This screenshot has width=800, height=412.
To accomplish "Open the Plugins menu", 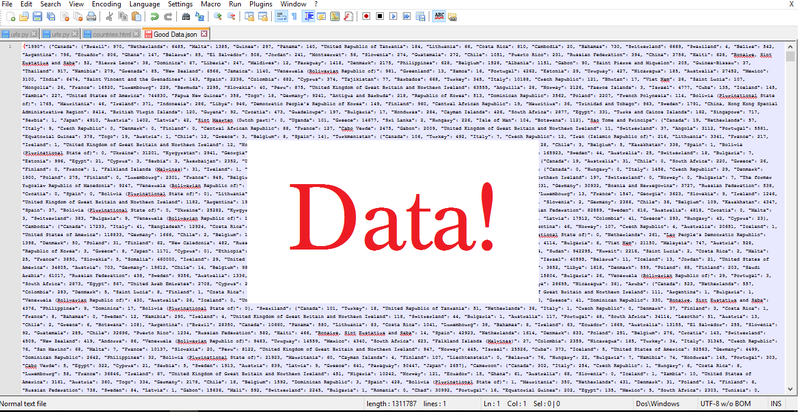I will [x=262, y=4].
